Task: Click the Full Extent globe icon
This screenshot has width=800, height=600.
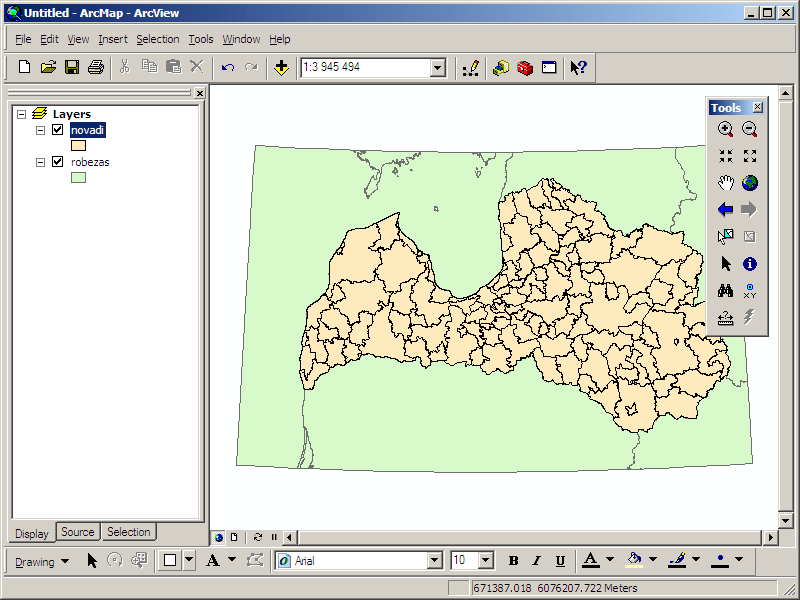Action: (749, 183)
